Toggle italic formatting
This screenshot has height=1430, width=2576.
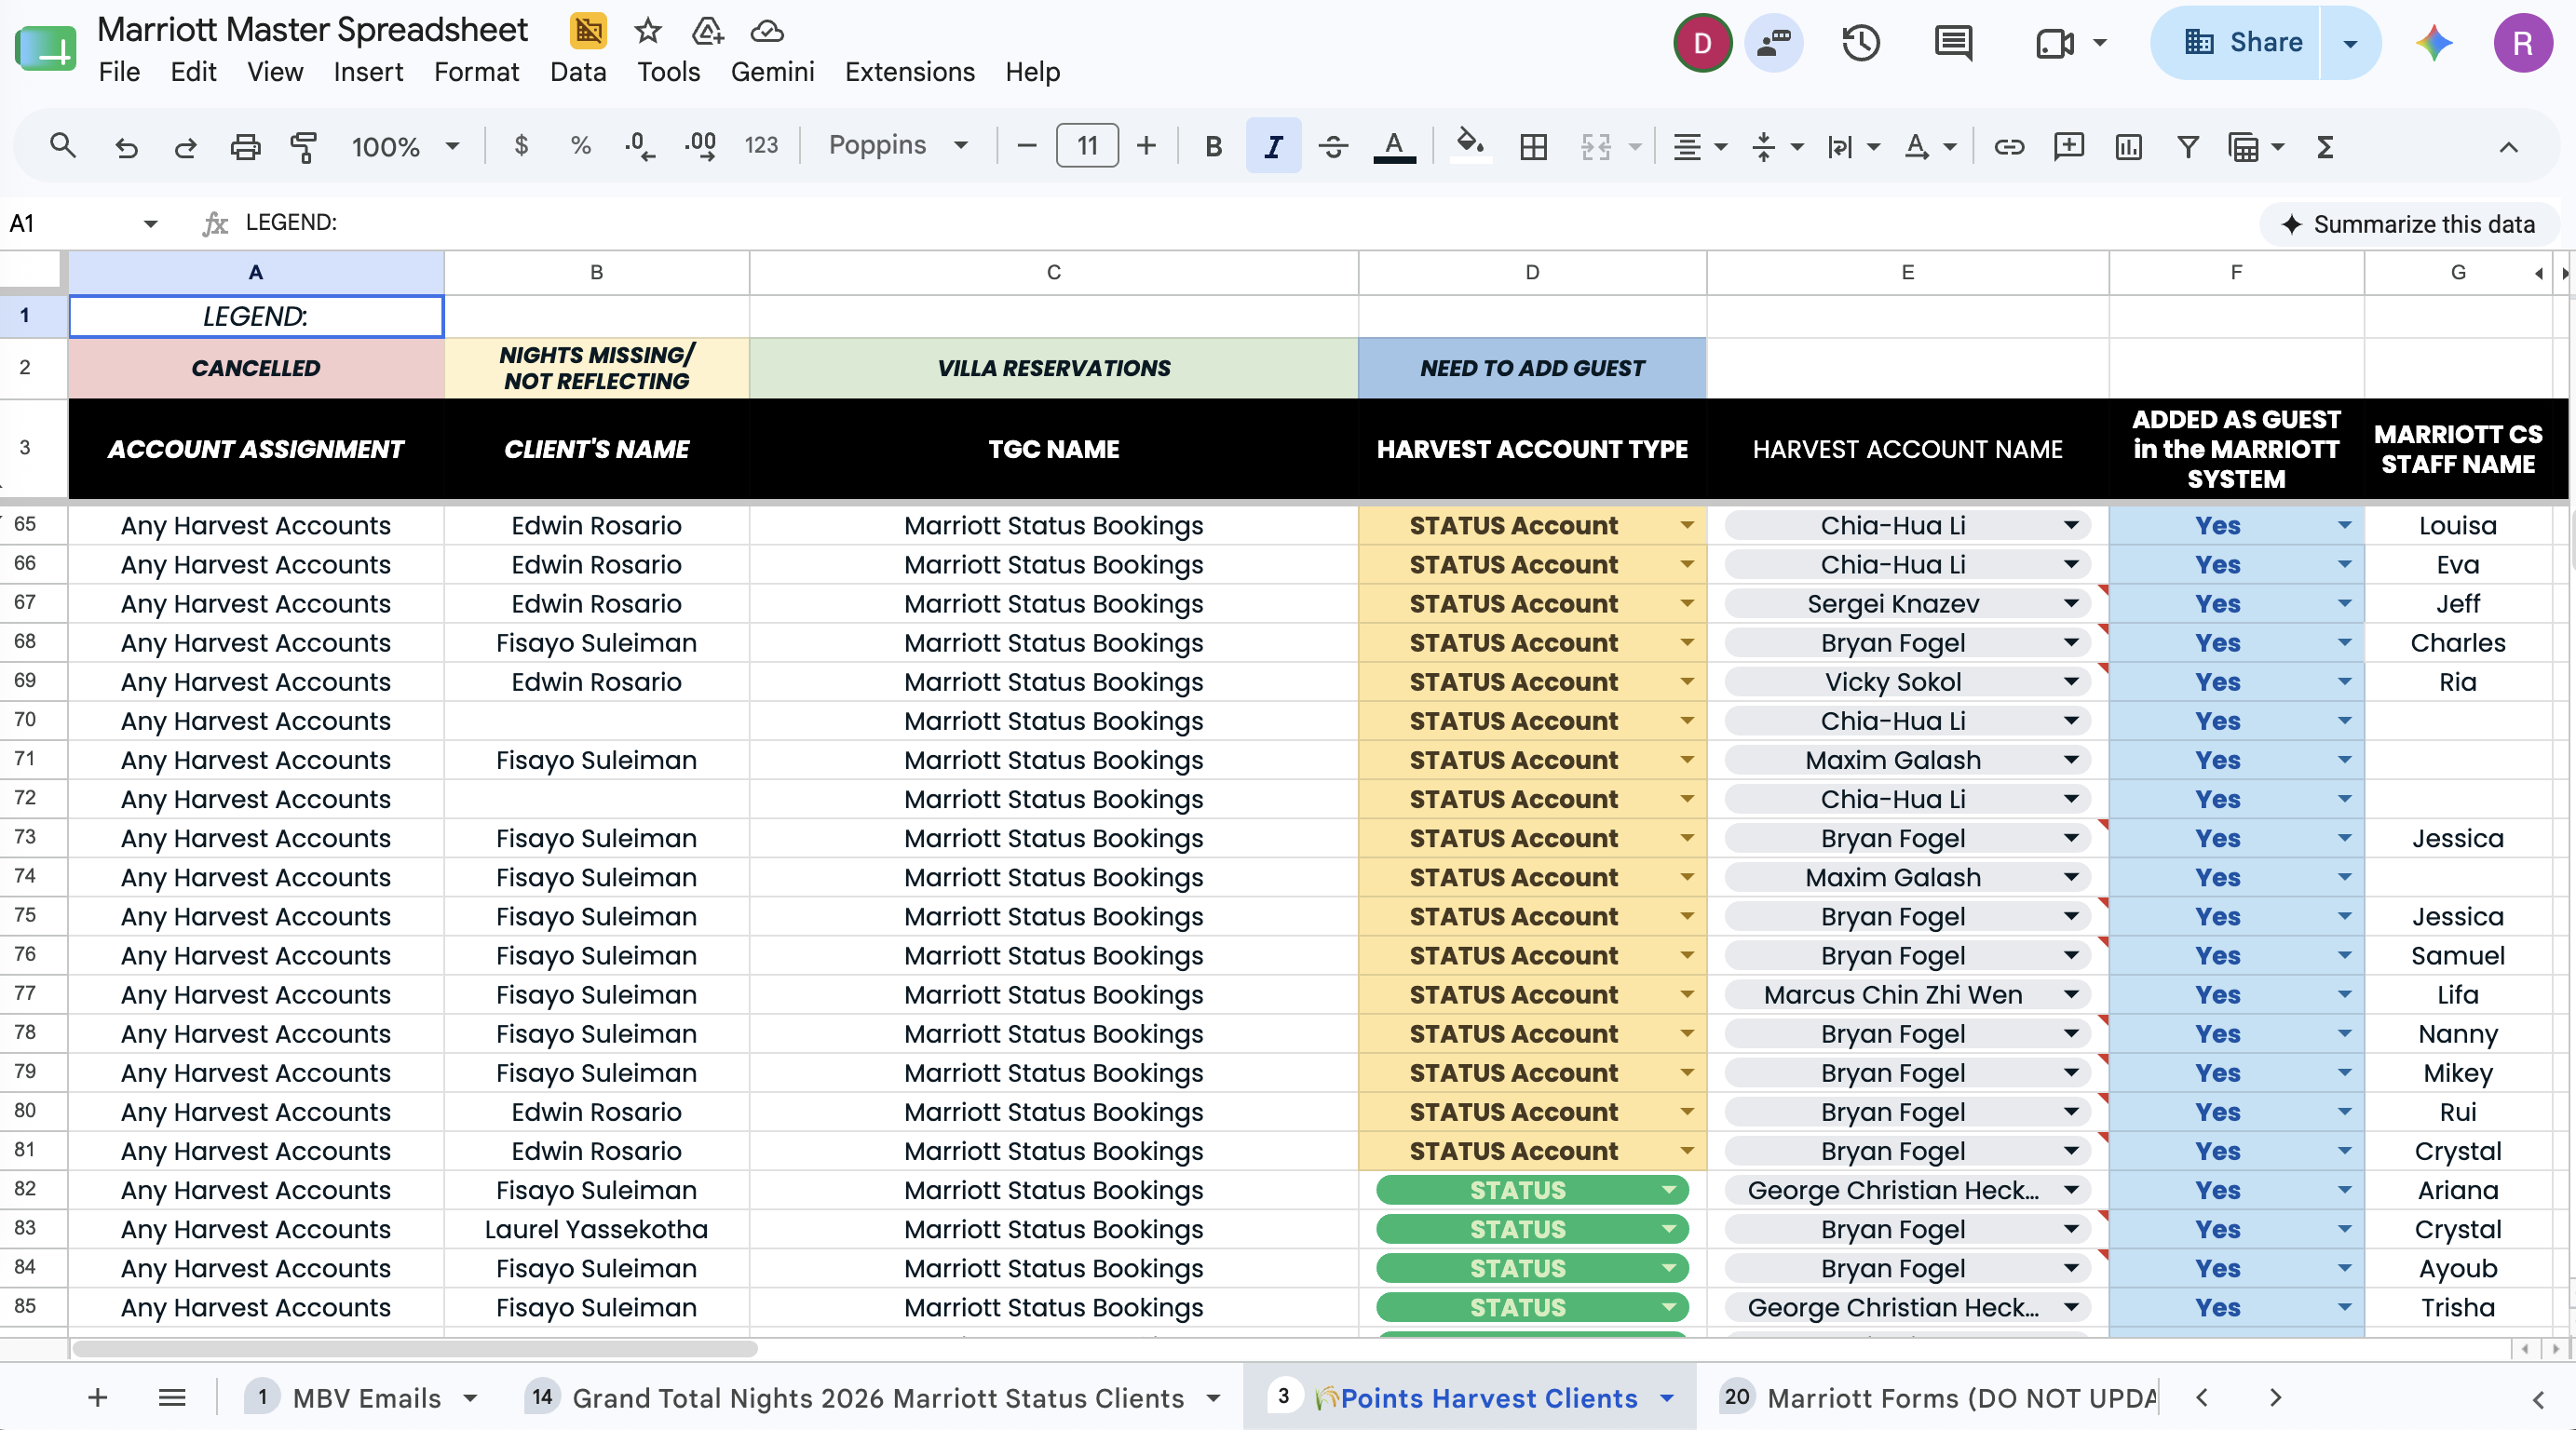1273,146
